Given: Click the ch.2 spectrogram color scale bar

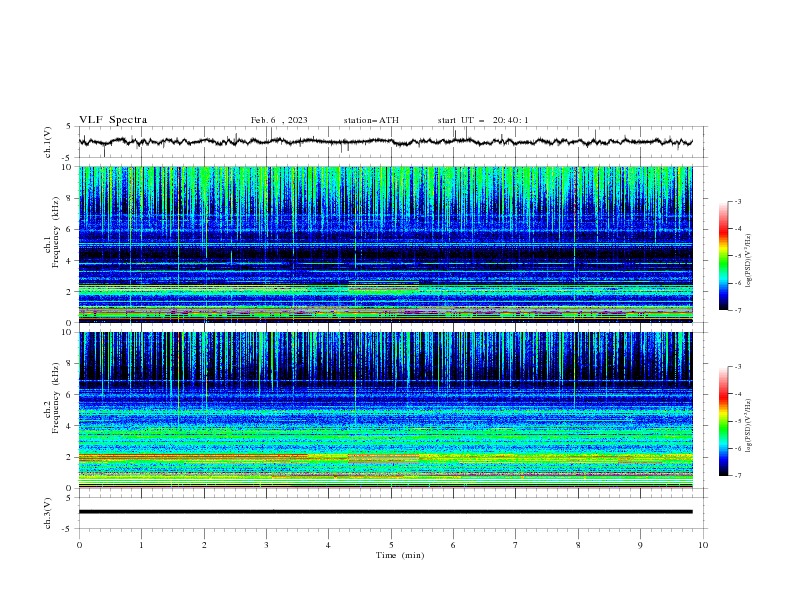Looking at the screenshot, I should [723, 421].
